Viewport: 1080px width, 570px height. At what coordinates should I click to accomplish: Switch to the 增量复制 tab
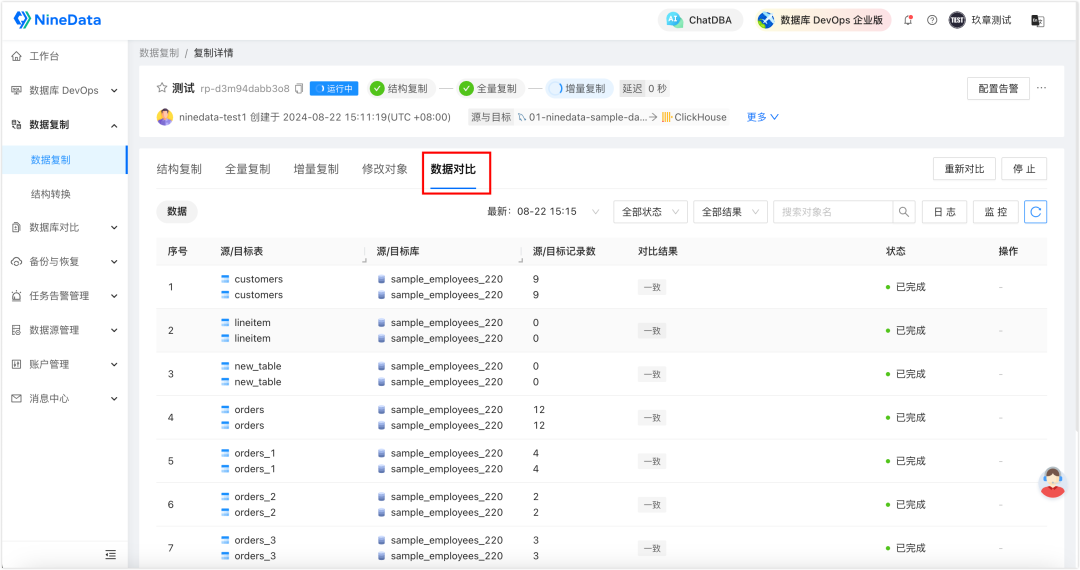click(x=315, y=169)
